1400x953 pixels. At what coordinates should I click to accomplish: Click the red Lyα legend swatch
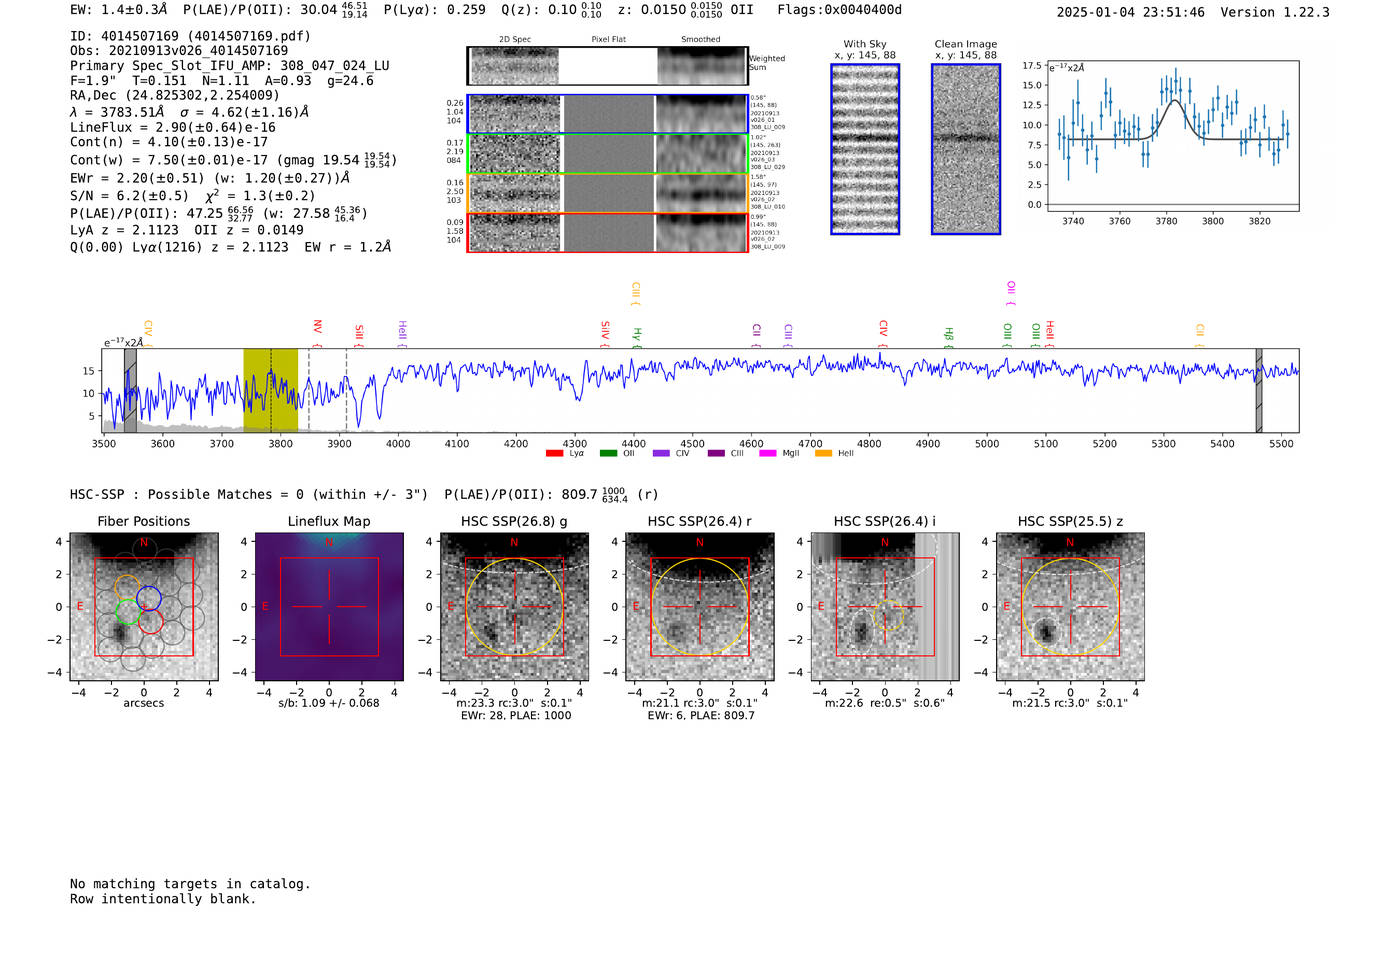[x=555, y=453]
